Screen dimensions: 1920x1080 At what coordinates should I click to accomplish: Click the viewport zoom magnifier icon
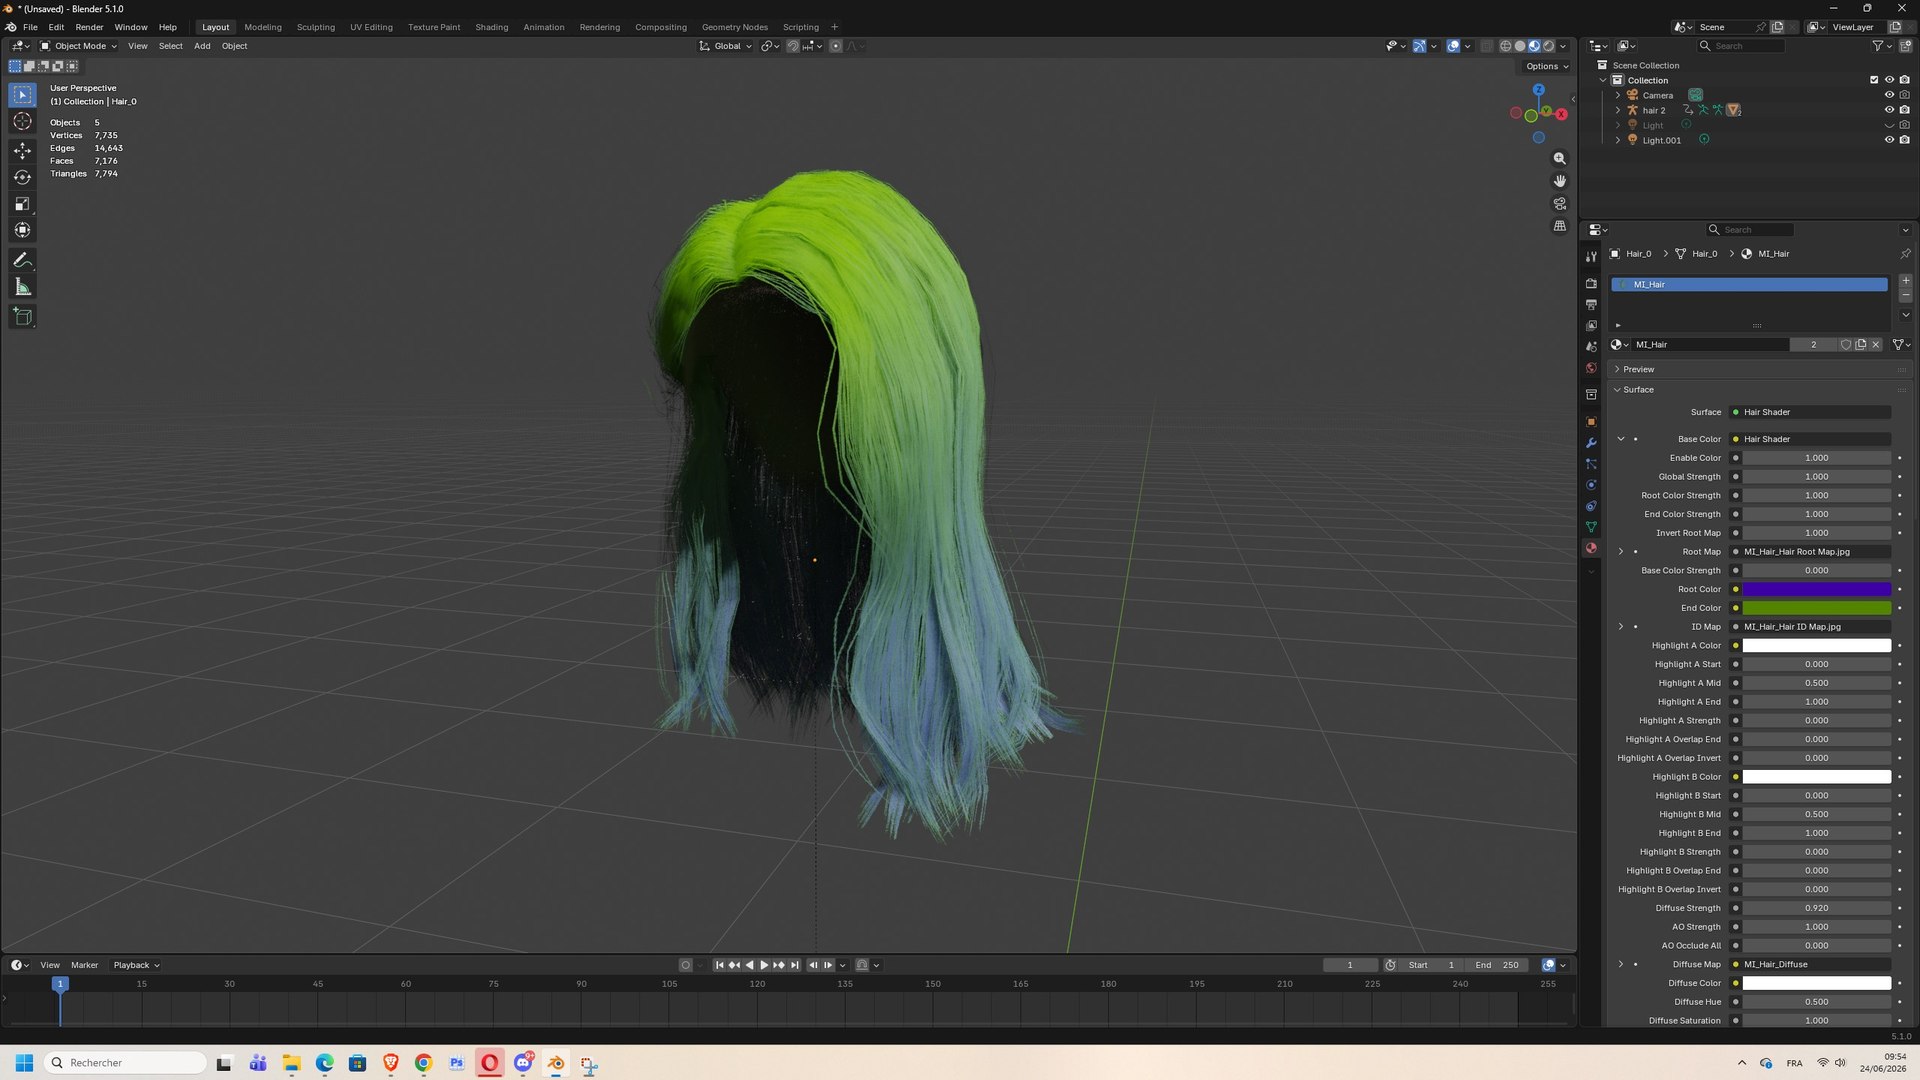tap(1559, 159)
